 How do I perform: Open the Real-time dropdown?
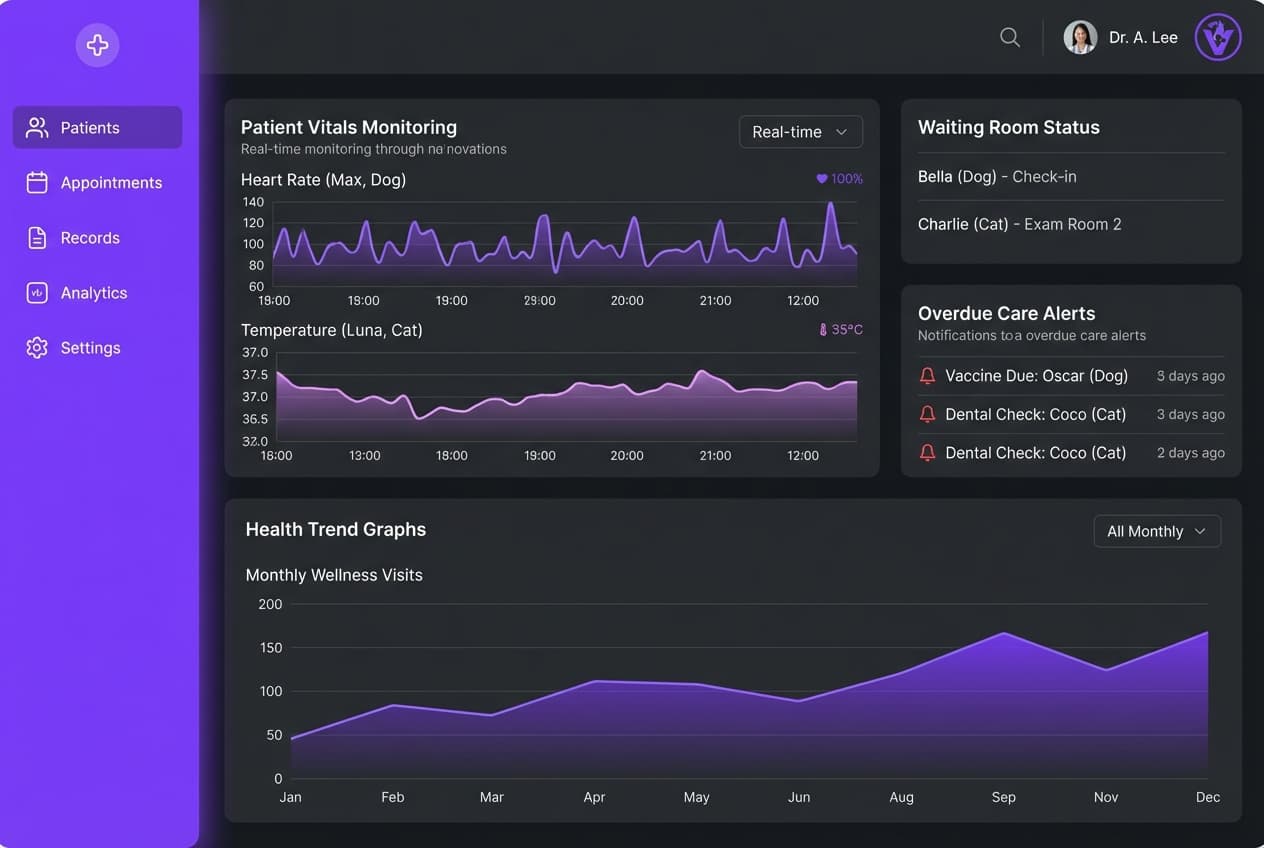coord(800,131)
